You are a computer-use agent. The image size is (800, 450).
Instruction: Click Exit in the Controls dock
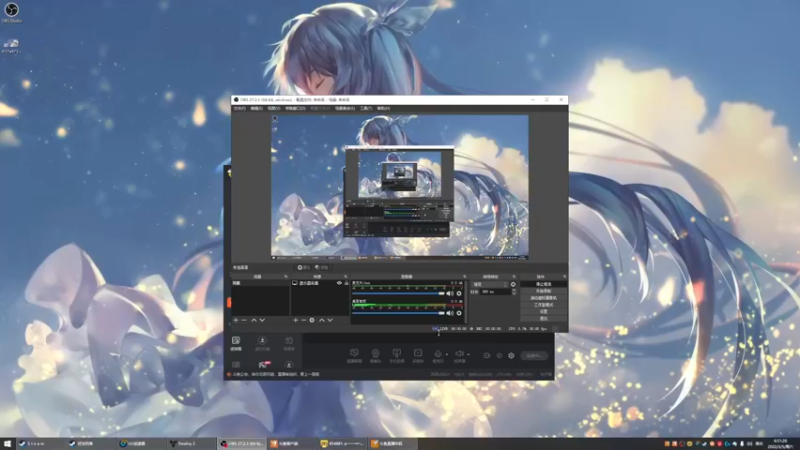point(543,318)
